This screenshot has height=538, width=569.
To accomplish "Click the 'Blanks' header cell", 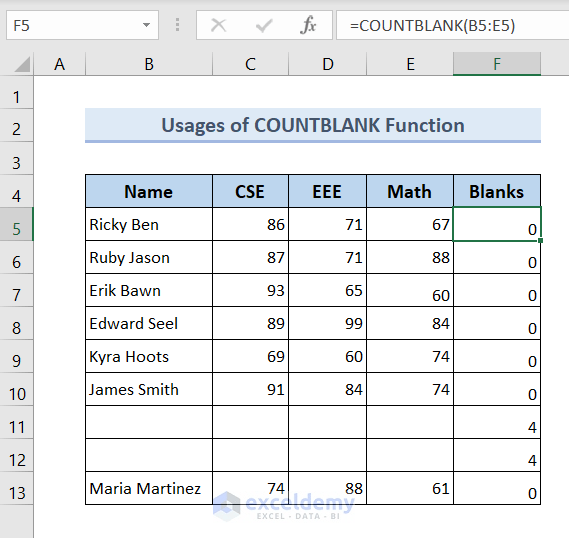I will (x=497, y=191).
